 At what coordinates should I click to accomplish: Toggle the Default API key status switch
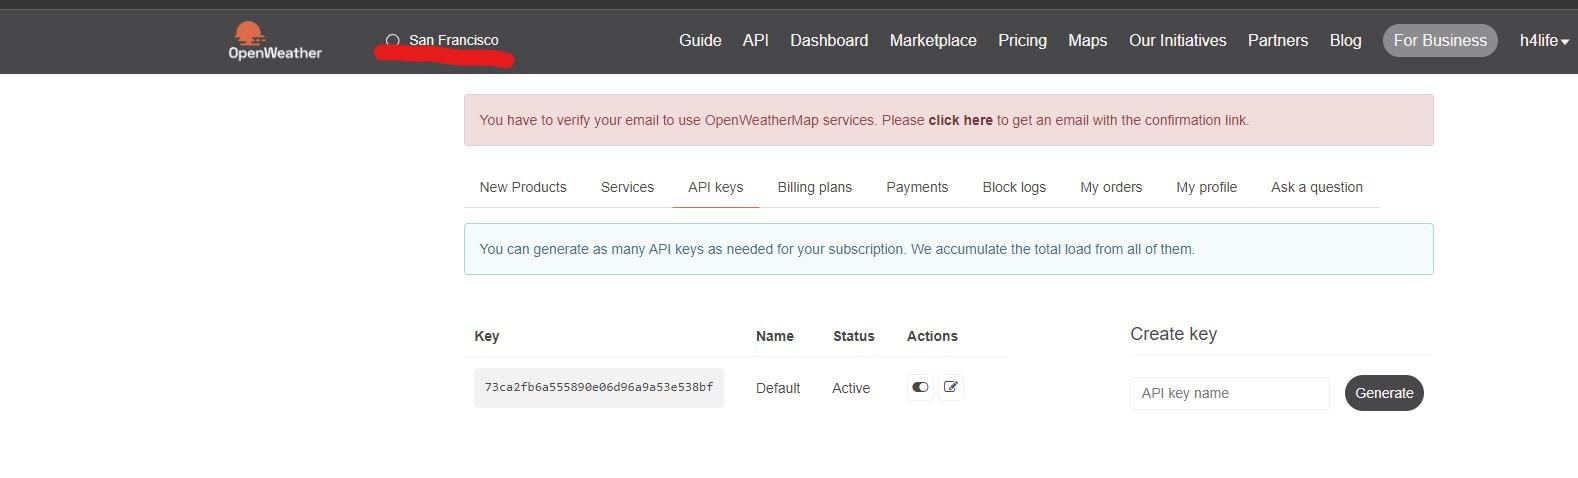(920, 387)
